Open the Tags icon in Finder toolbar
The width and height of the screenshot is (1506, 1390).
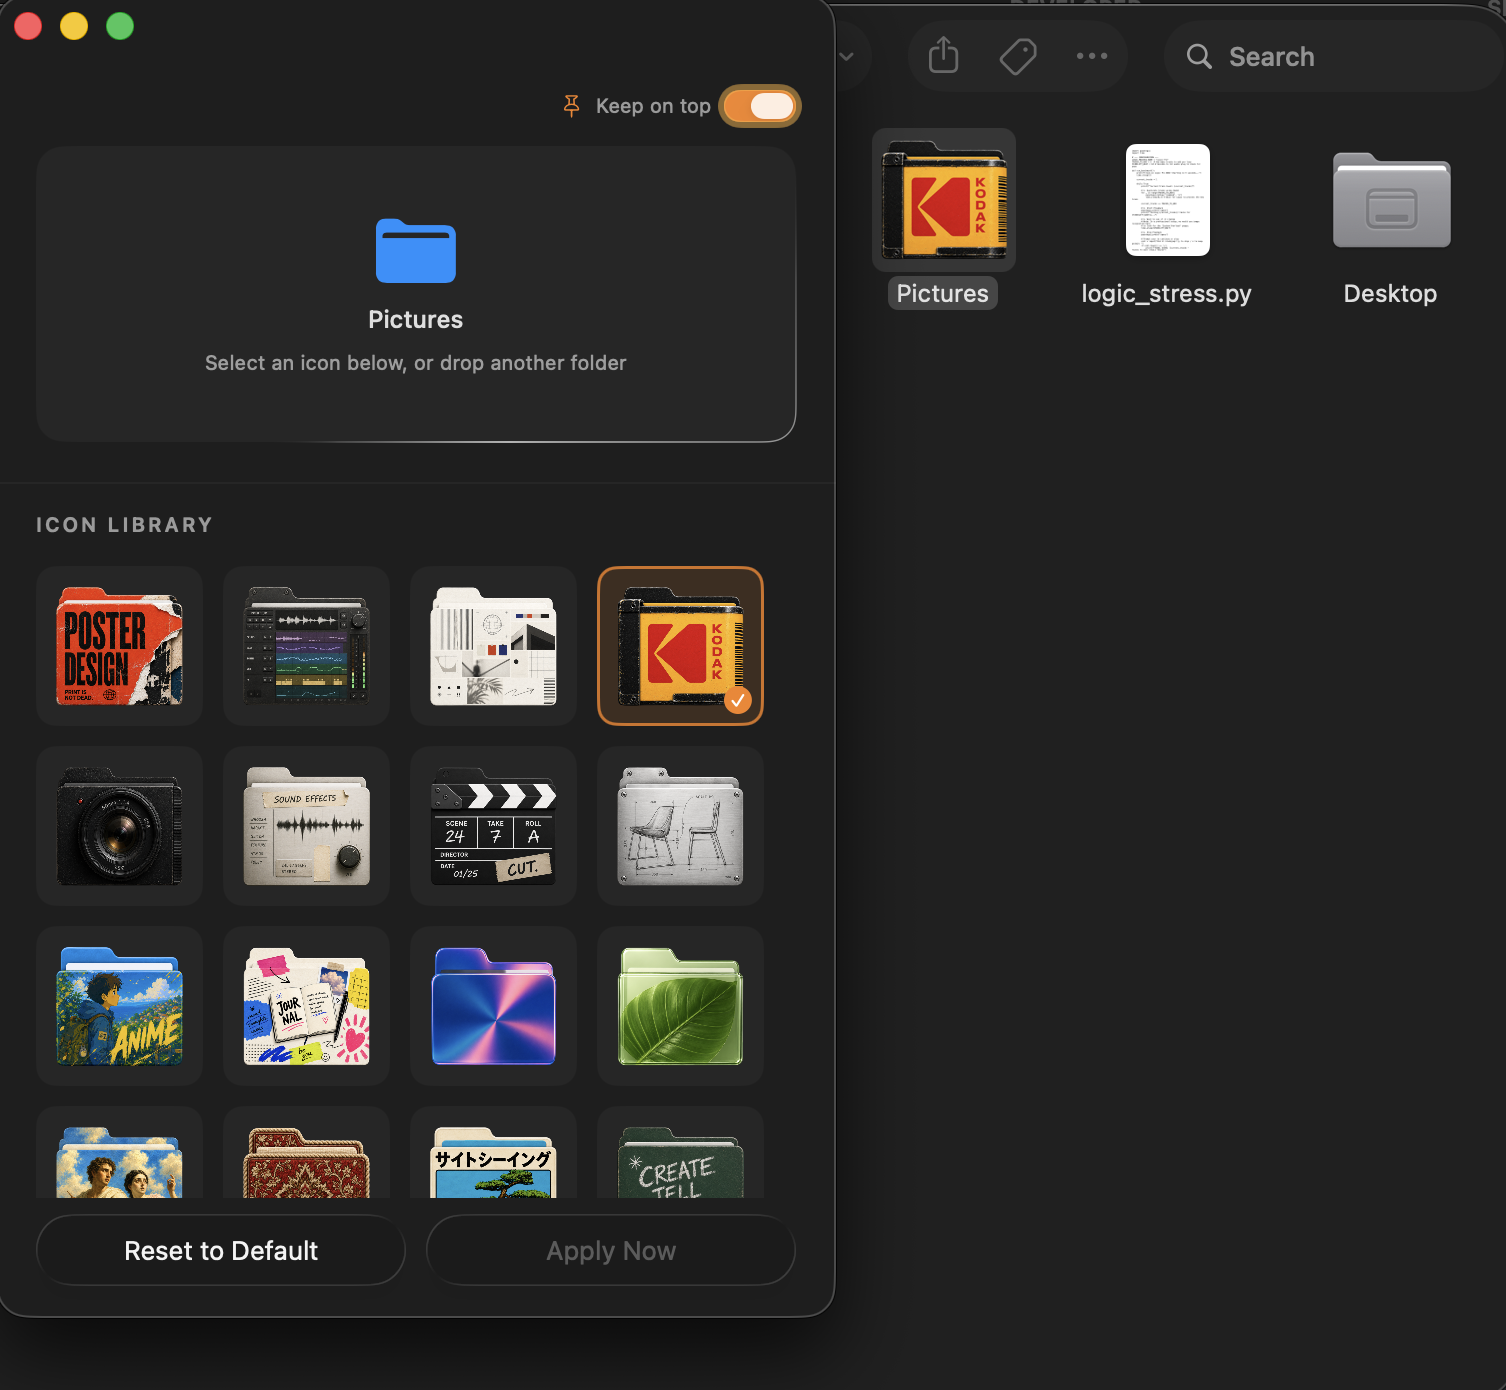click(x=1018, y=56)
